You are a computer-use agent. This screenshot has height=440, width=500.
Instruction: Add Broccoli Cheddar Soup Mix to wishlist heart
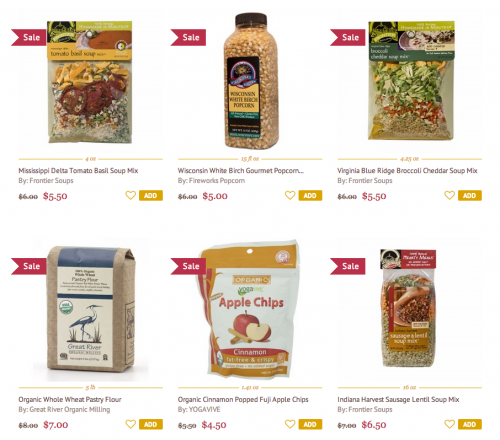tap(449, 195)
